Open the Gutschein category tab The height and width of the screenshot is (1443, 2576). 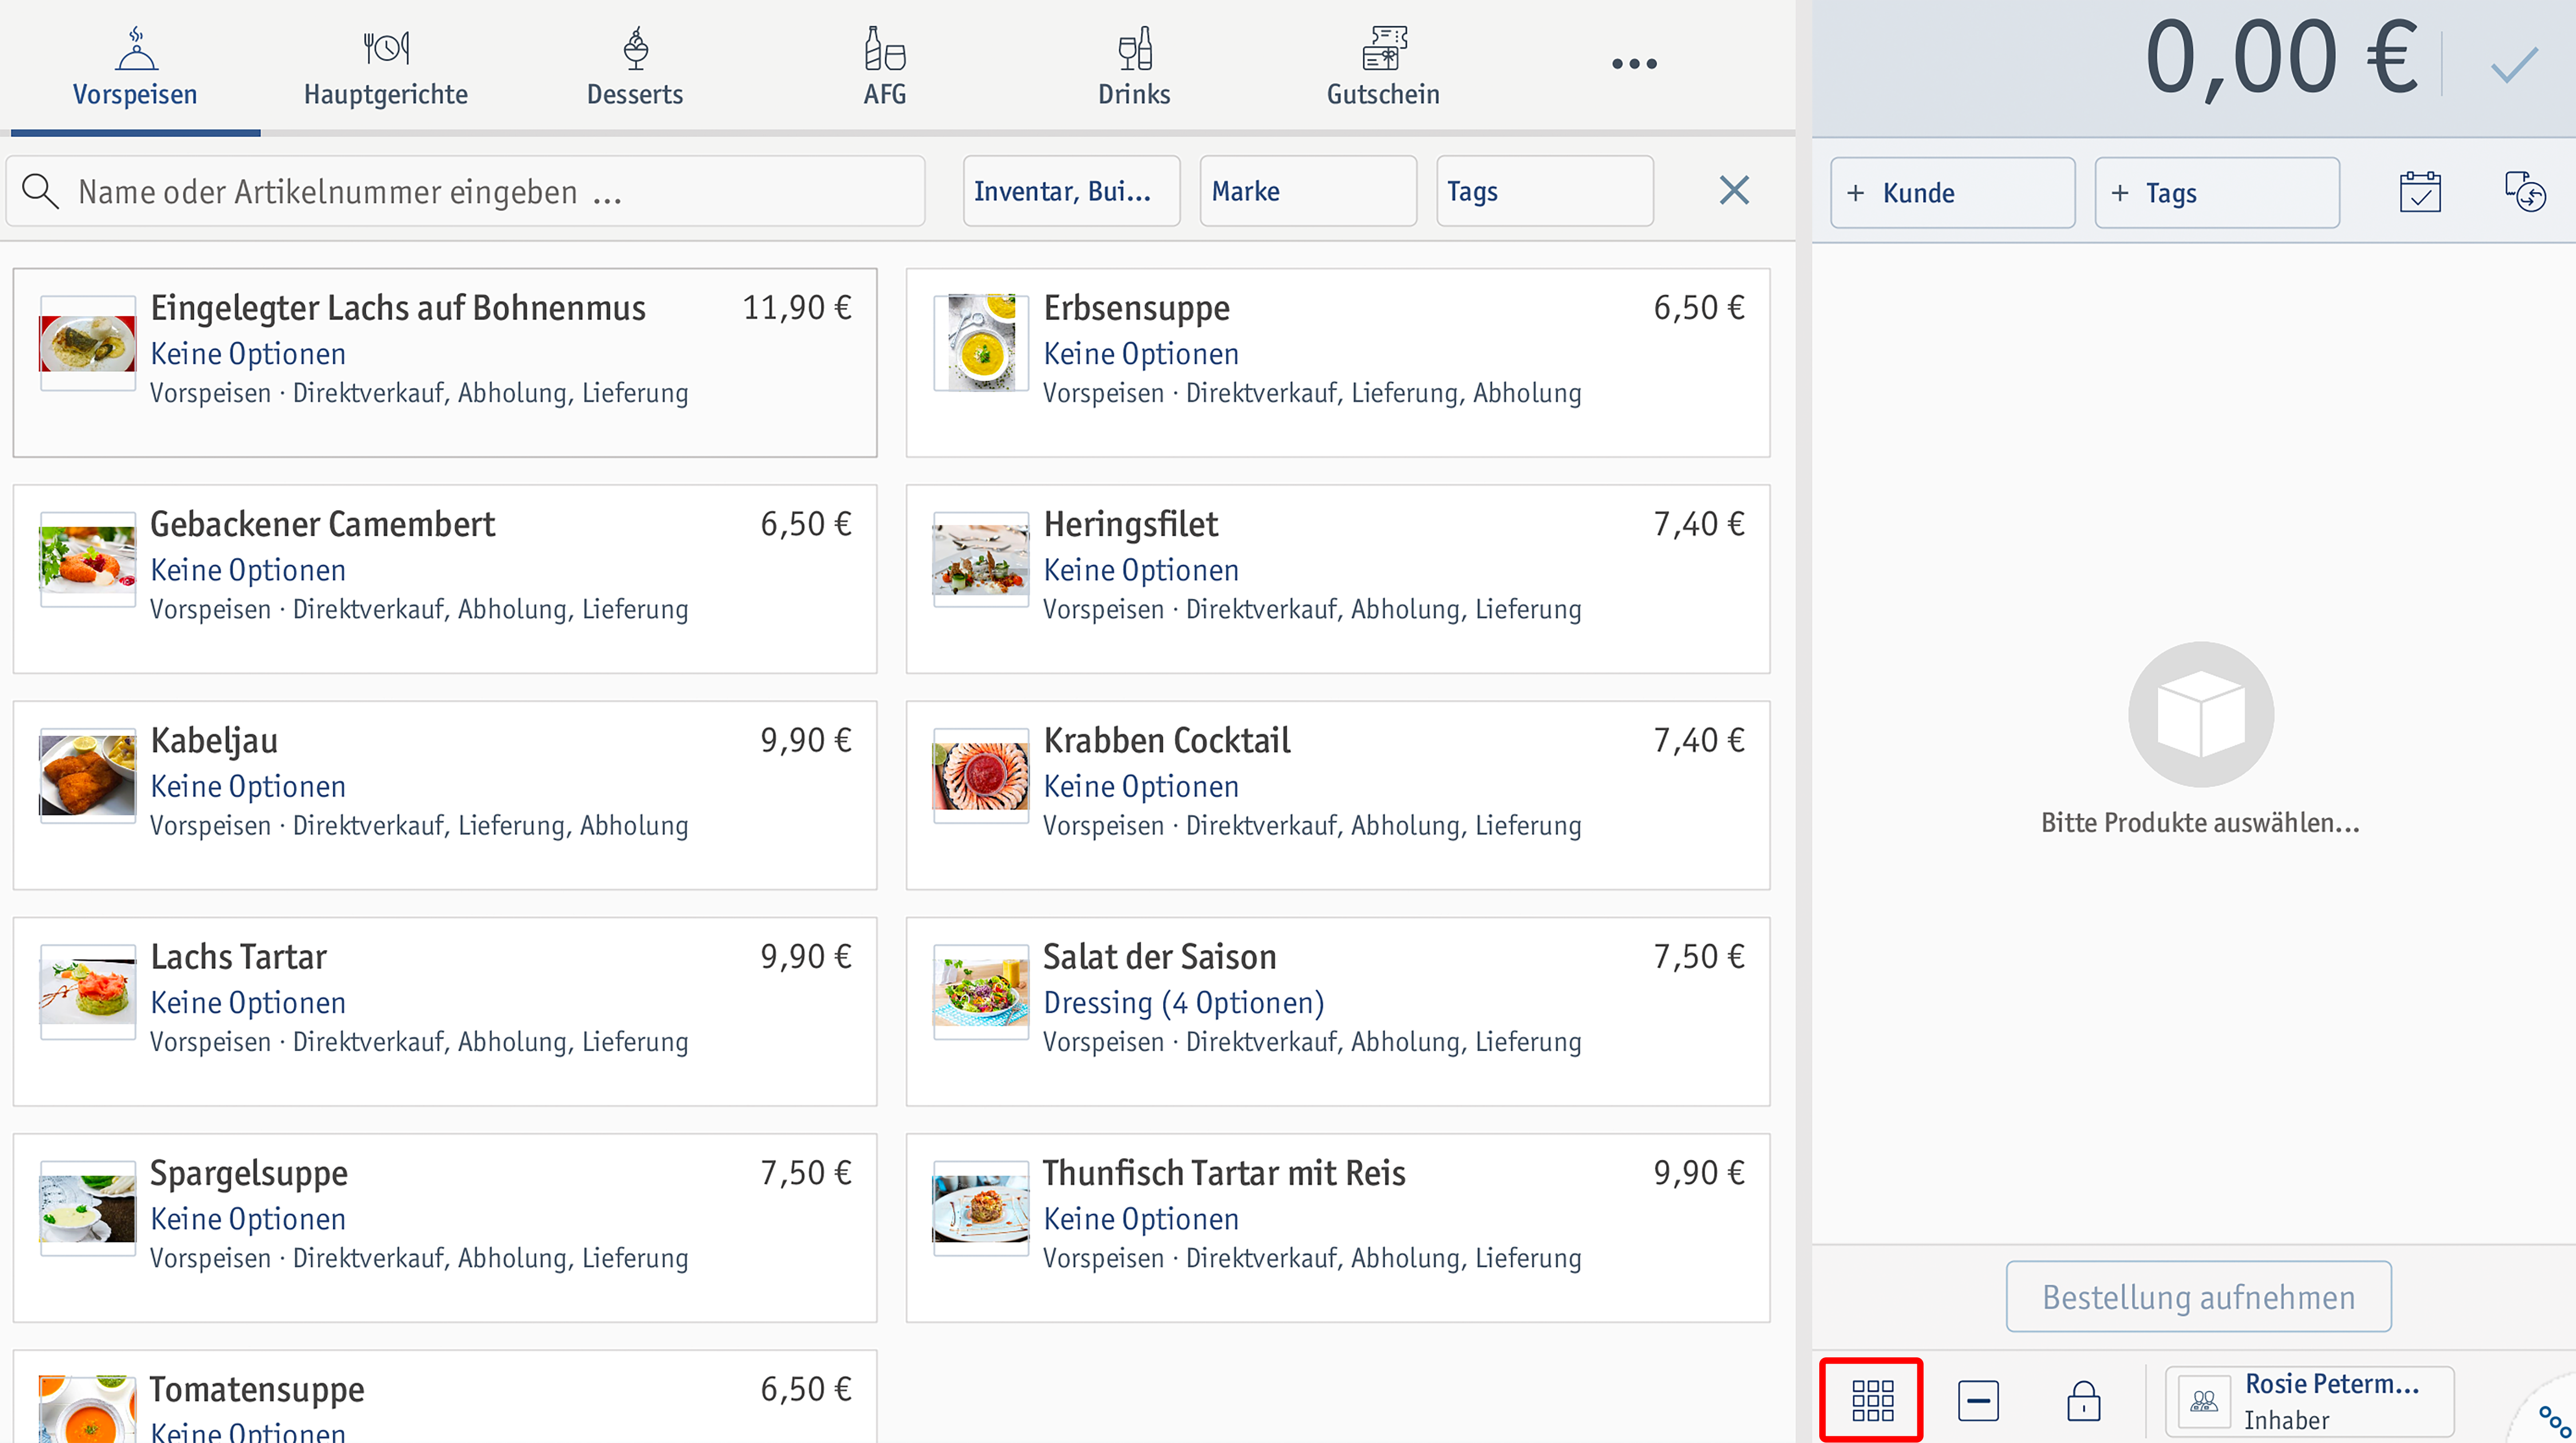(x=1383, y=67)
